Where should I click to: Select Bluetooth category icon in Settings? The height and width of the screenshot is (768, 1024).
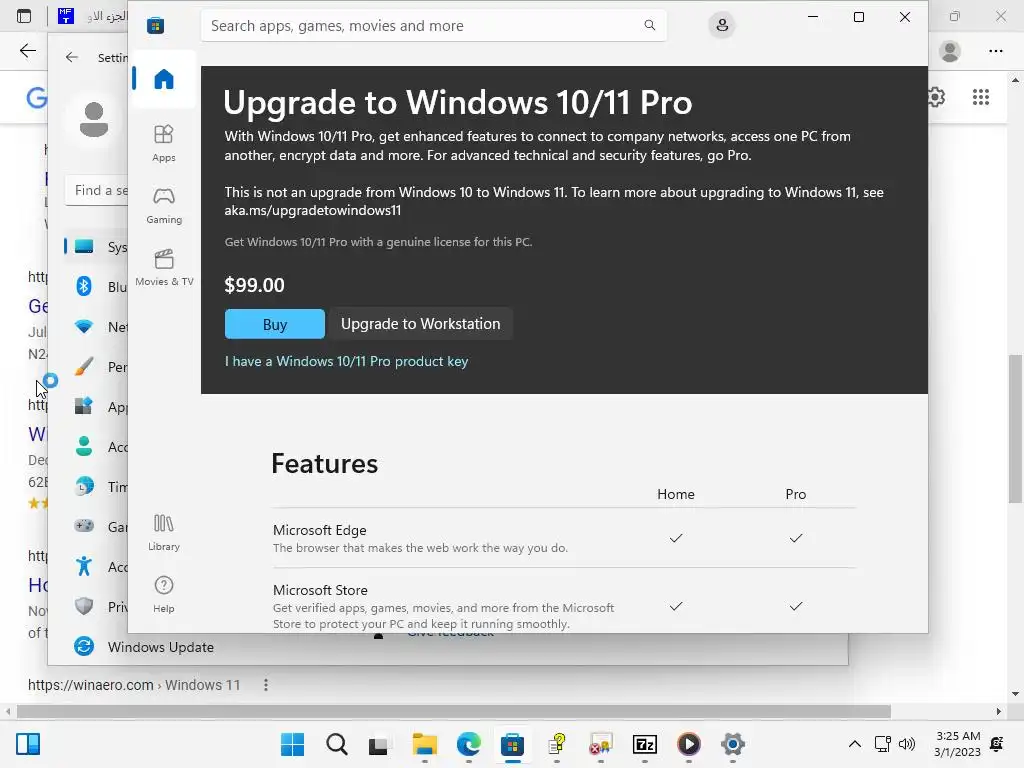coord(84,286)
